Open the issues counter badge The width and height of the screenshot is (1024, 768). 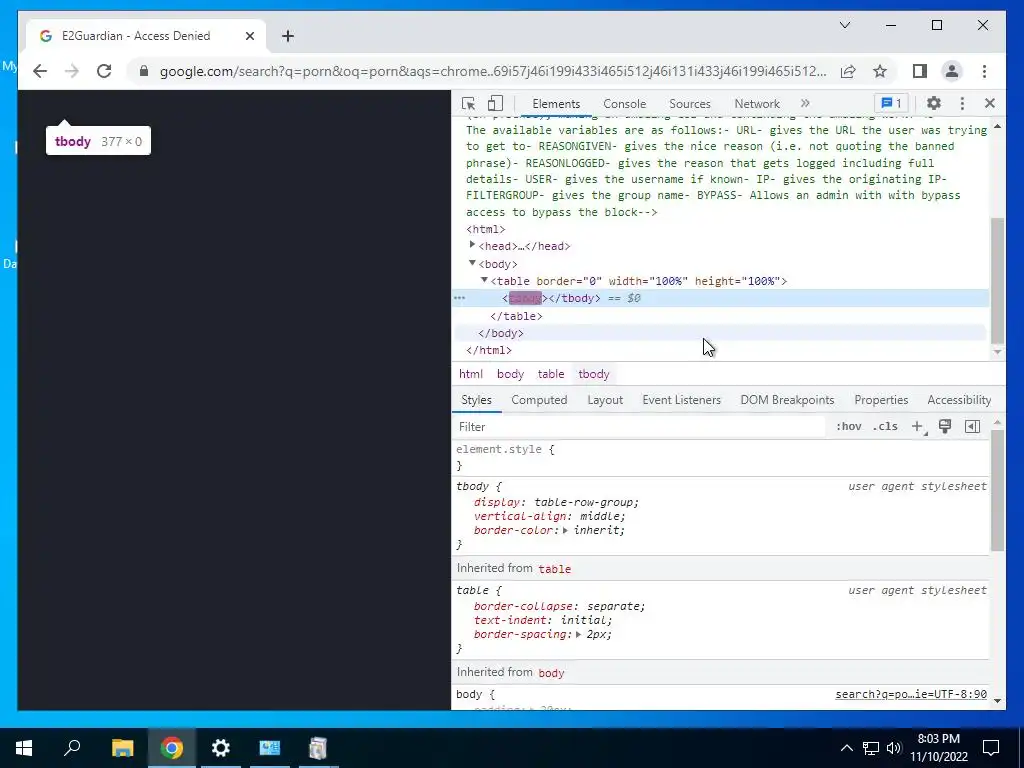891,103
